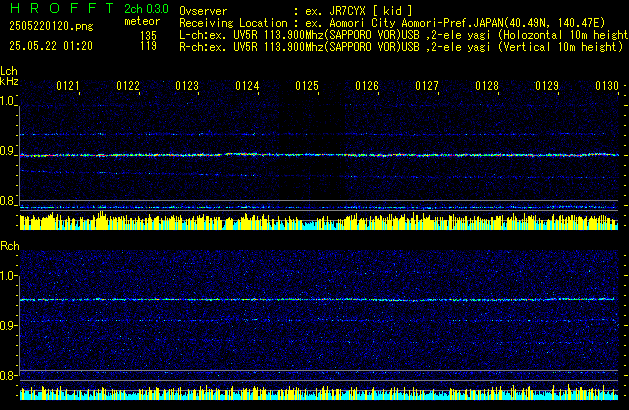Click meteor count 119
629x410 pixels.
click(148, 46)
